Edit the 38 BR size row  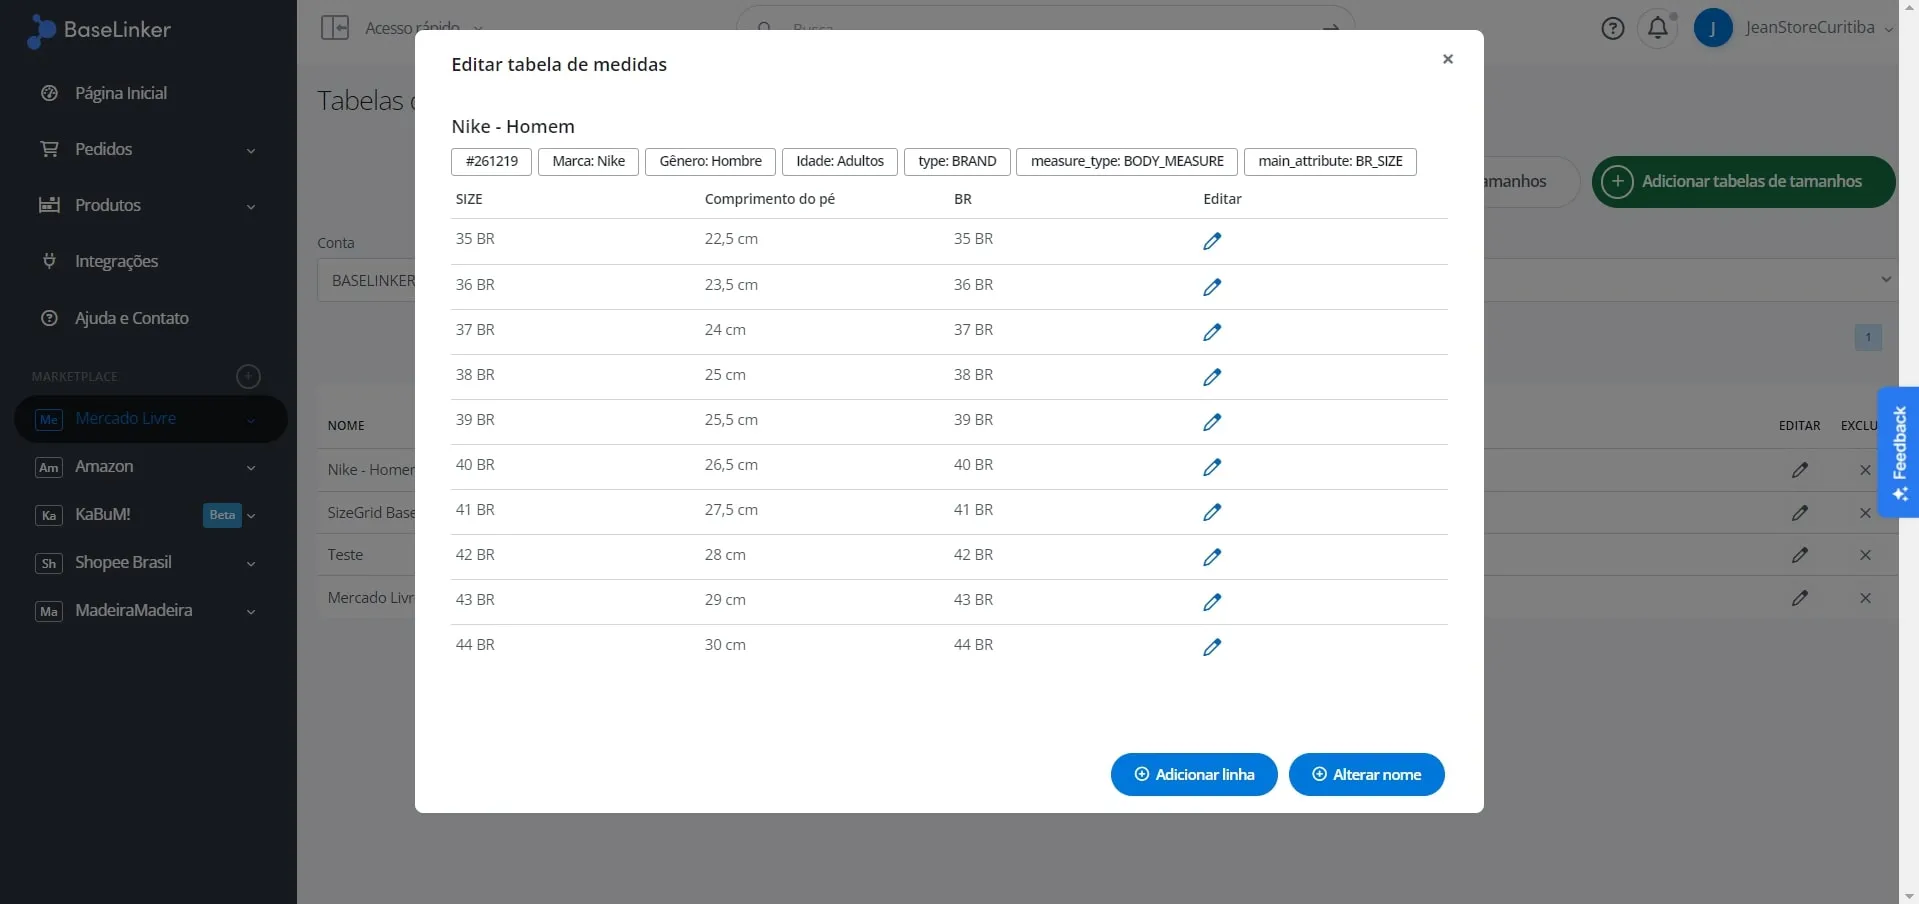[x=1212, y=377]
